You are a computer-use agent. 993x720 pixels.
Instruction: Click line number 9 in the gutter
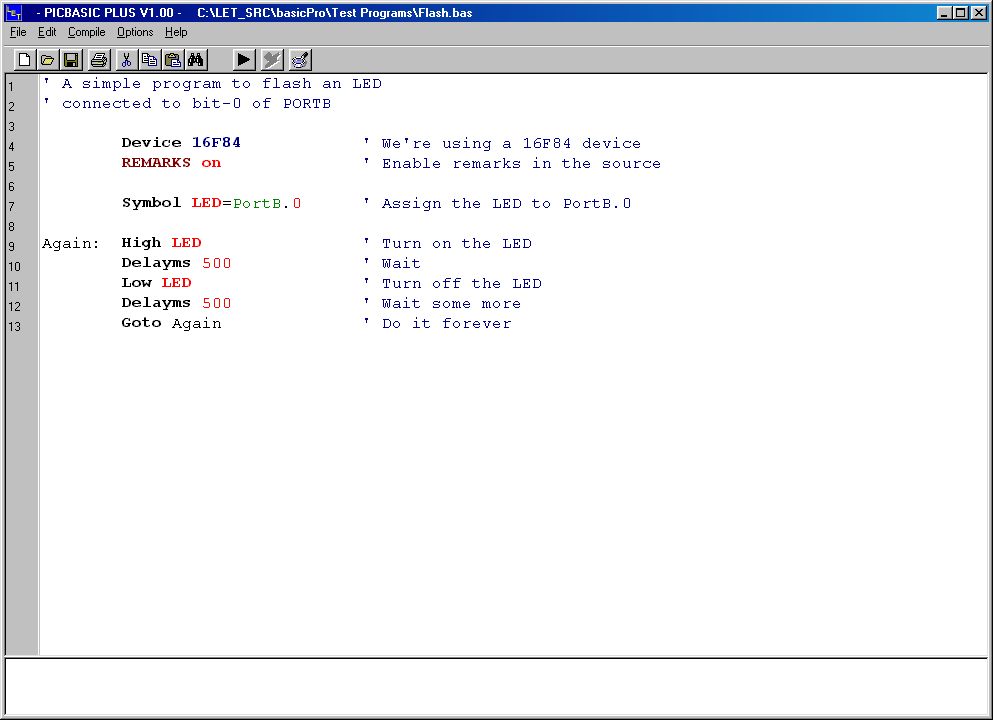pos(11,246)
